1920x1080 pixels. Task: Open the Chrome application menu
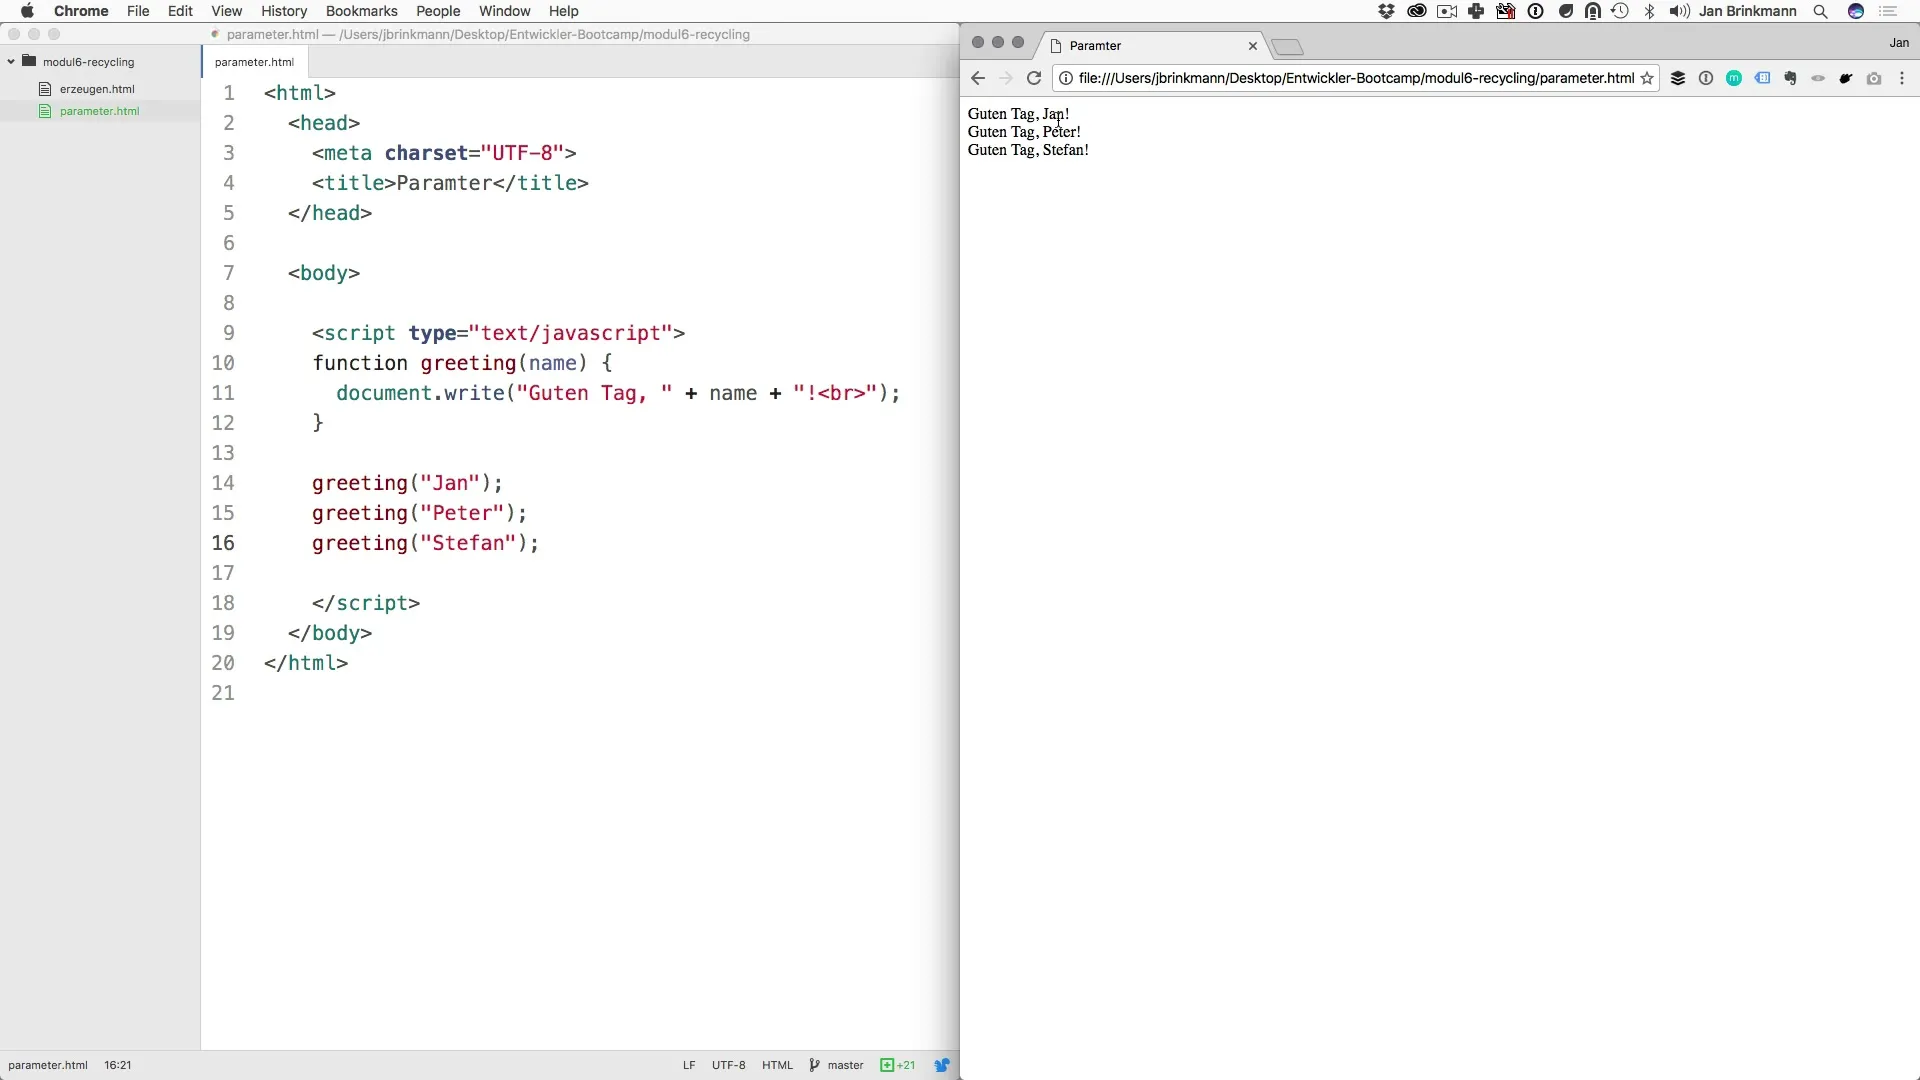tap(81, 11)
